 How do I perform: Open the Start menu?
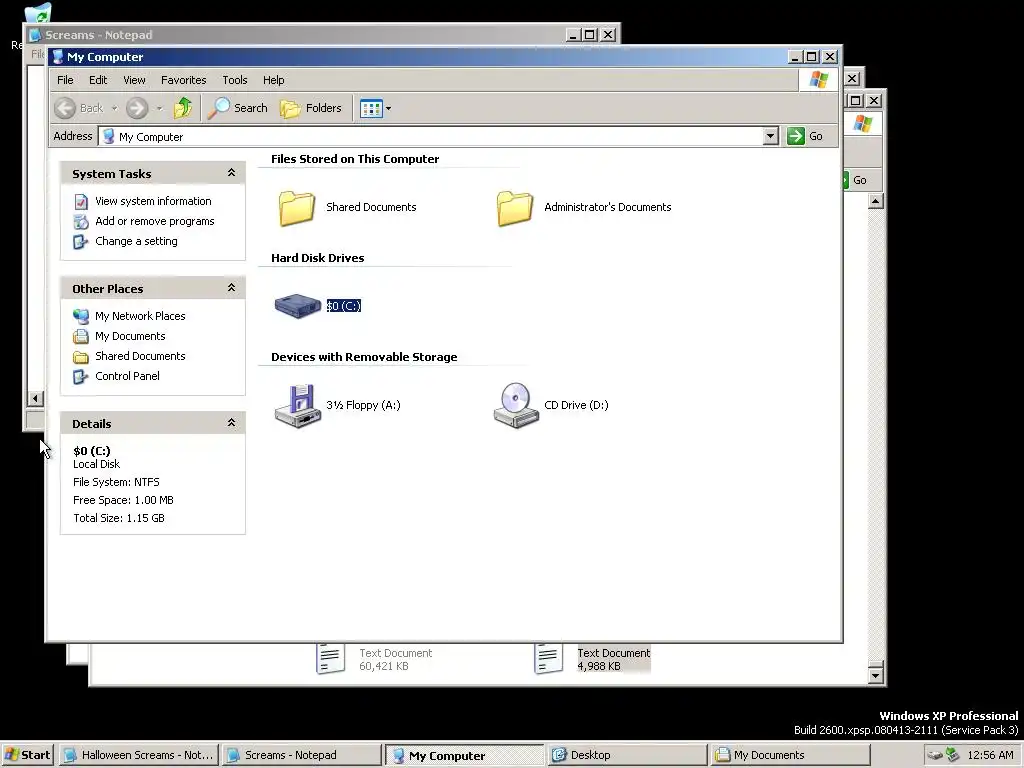point(27,755)
